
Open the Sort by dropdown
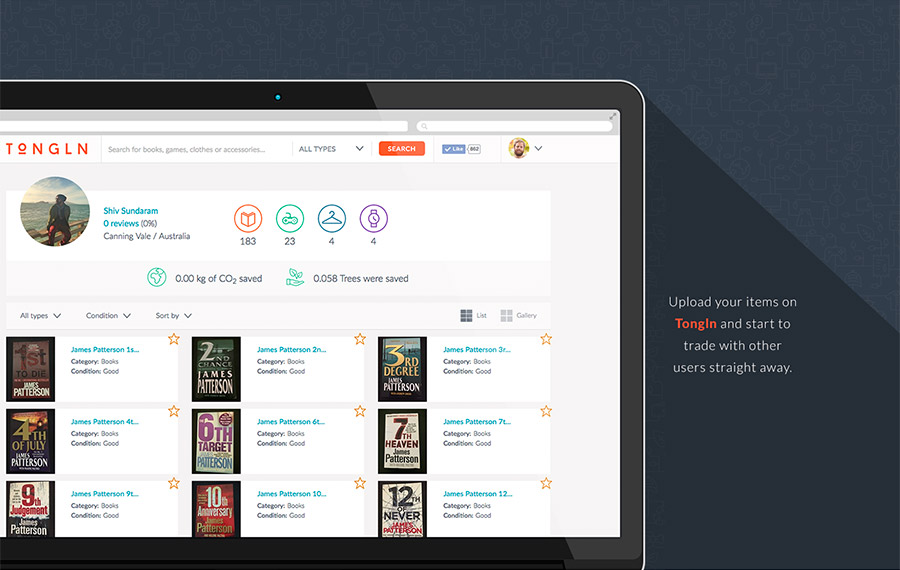click(x=174, y=316)
